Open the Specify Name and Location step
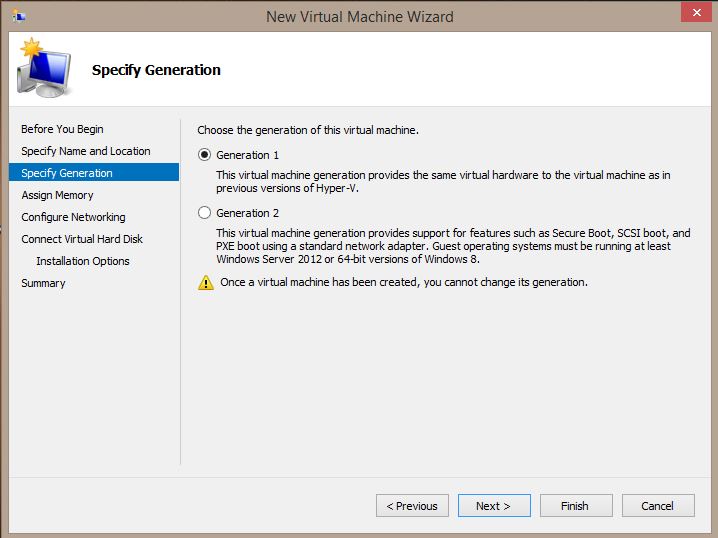The width and height of the screenshot is (718, 538). (86, 151)
